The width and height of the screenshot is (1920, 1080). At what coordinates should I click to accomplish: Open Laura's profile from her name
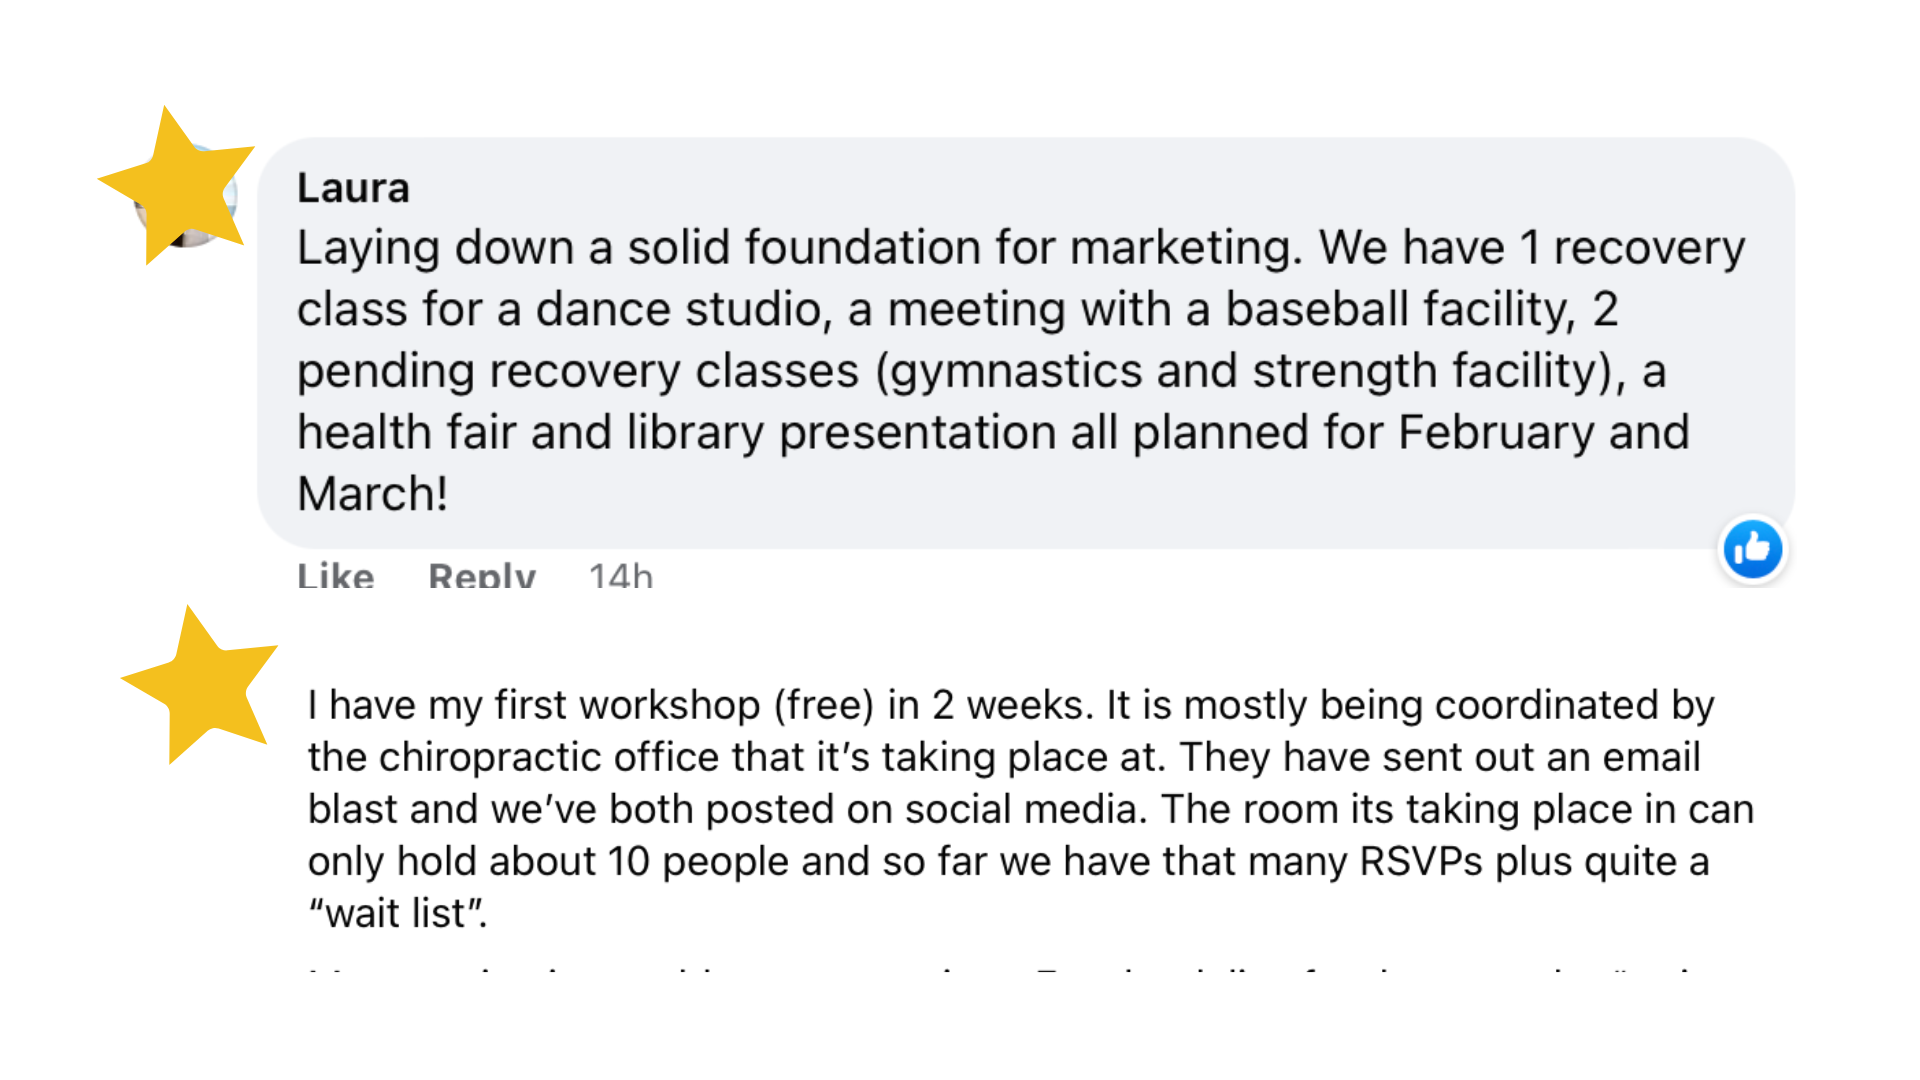click(353, 188)
